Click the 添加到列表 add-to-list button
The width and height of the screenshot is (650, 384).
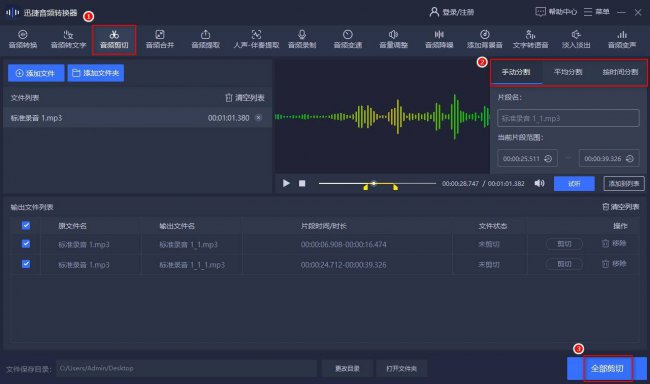coord(624,184)
